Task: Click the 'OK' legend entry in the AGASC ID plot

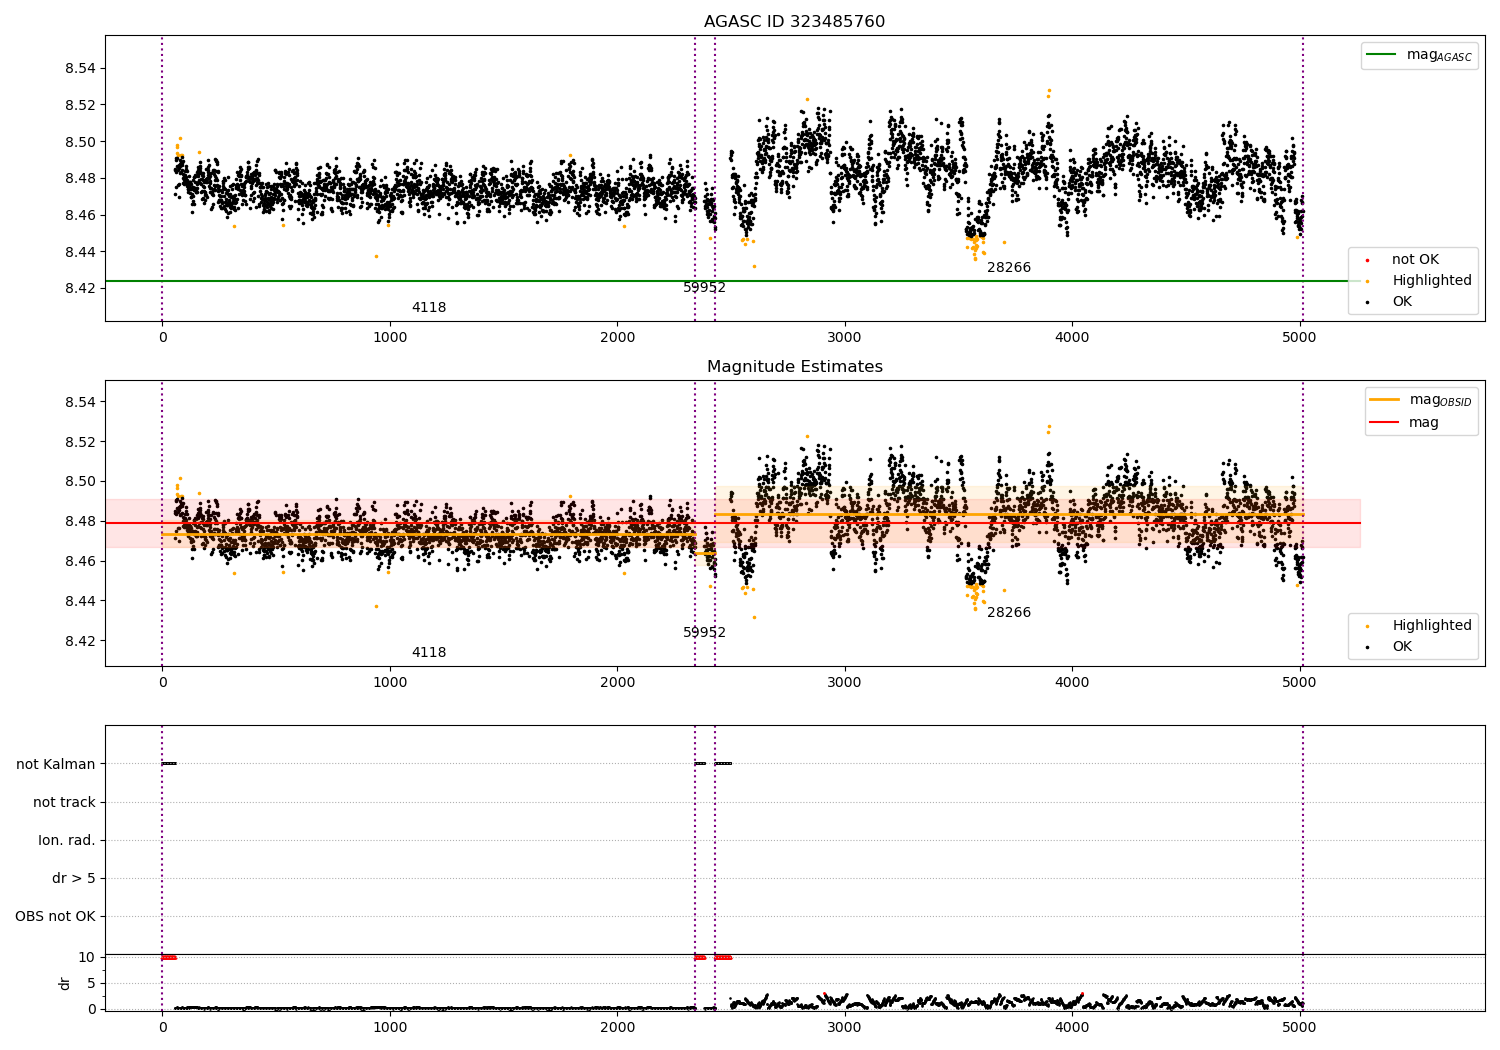Action: coord(1402,302)
